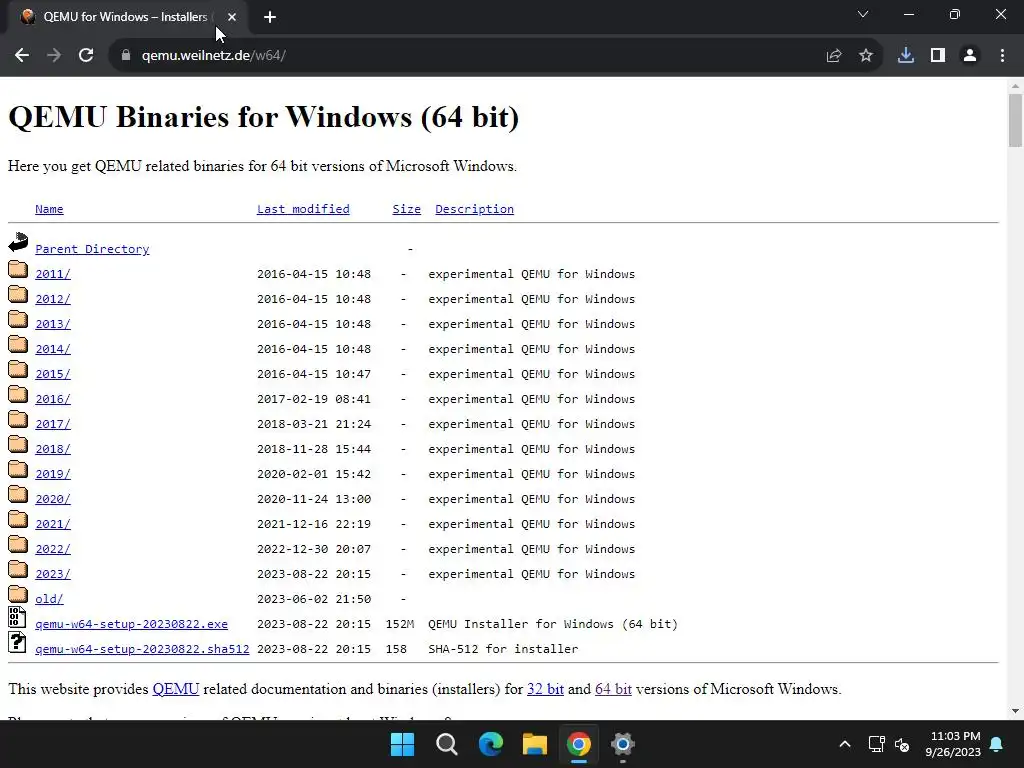Open the Parent Directory link
The image size is (1024, 768).
point(92,249)
